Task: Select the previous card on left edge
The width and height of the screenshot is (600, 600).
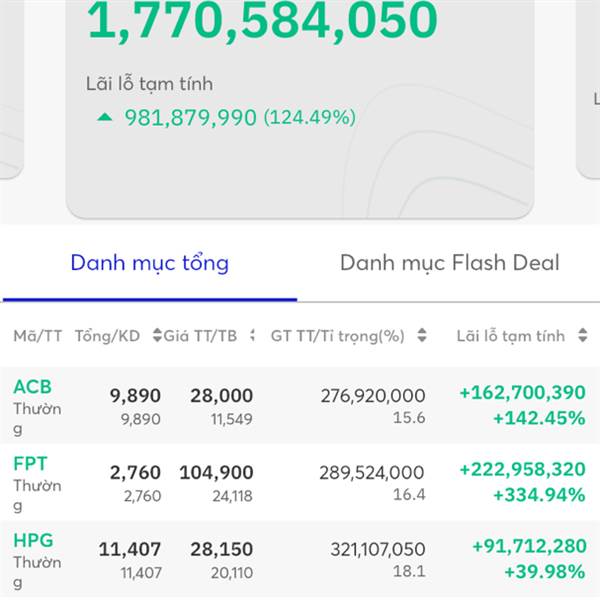Action: pyautogui.click(x=11, y=89)
